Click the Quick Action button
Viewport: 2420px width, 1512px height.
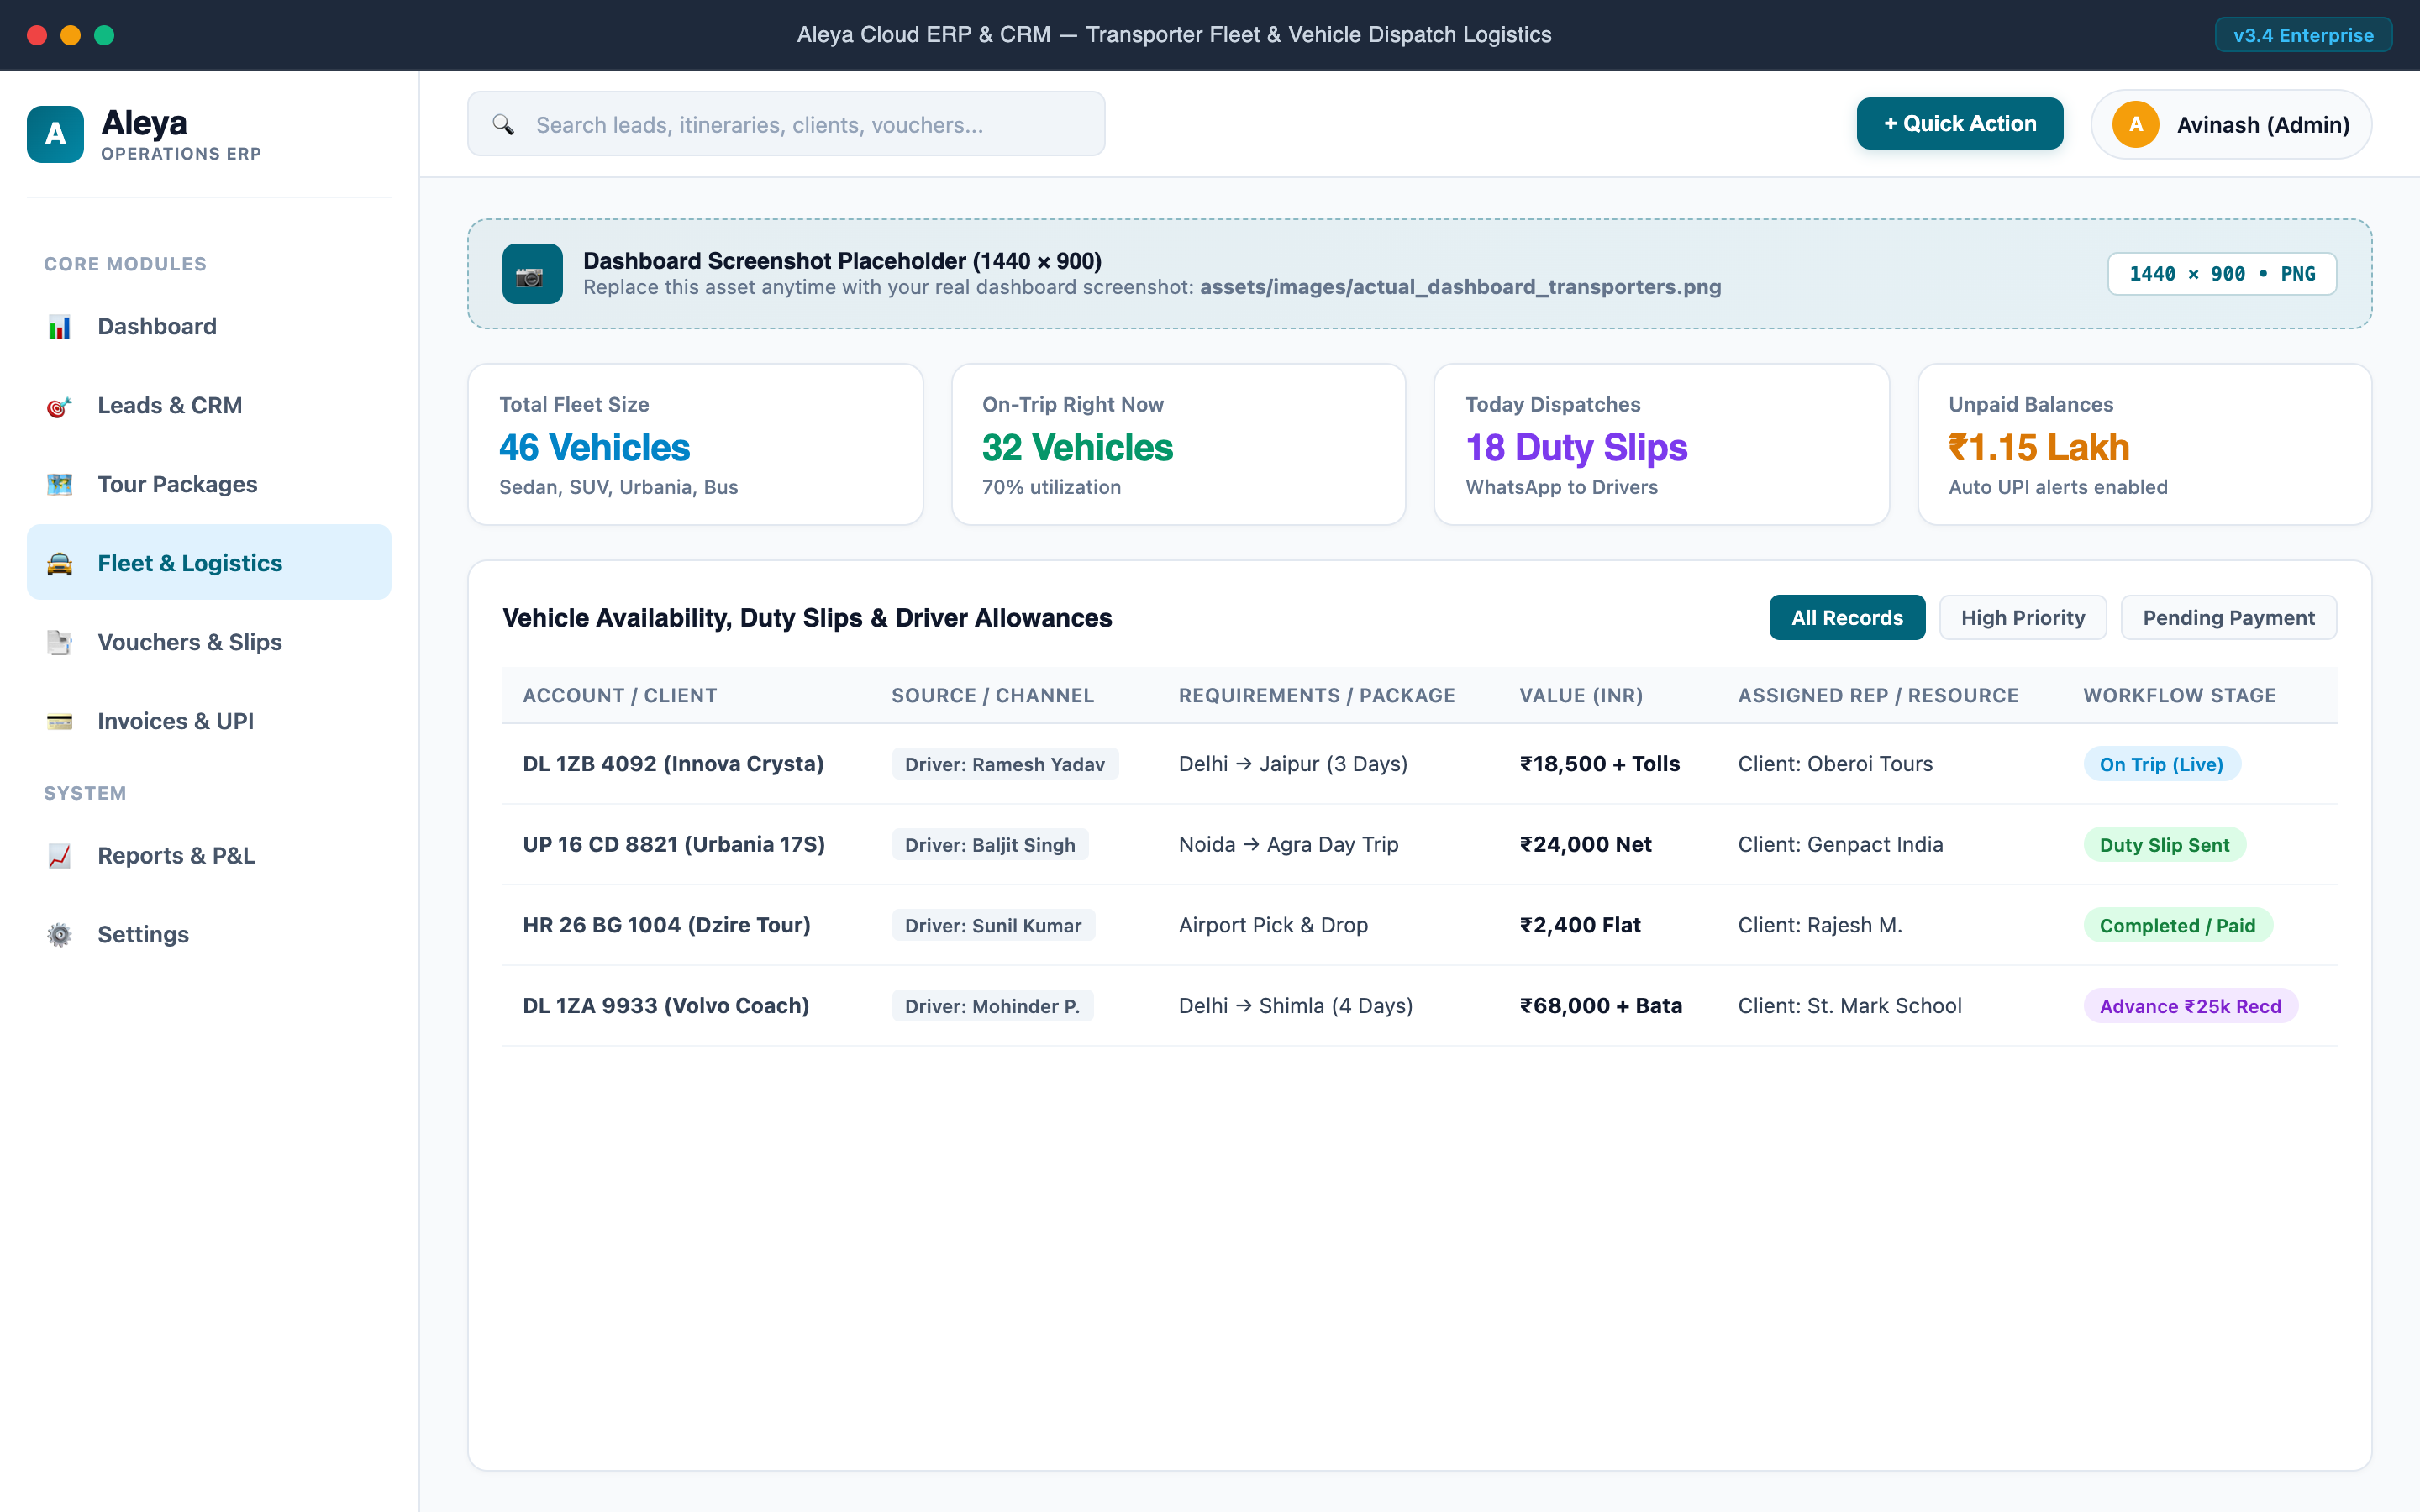pos(1960,124)
